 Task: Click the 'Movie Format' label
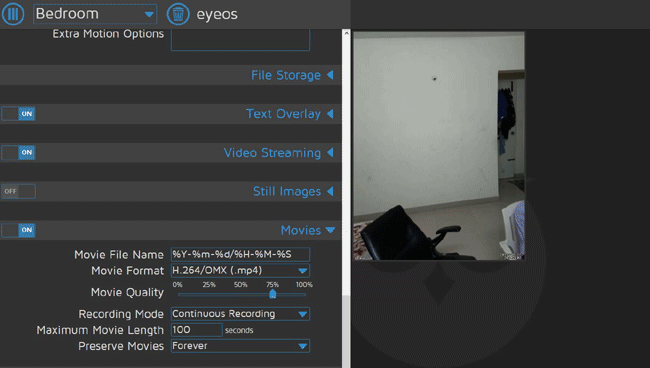click(x=128, y=271)
